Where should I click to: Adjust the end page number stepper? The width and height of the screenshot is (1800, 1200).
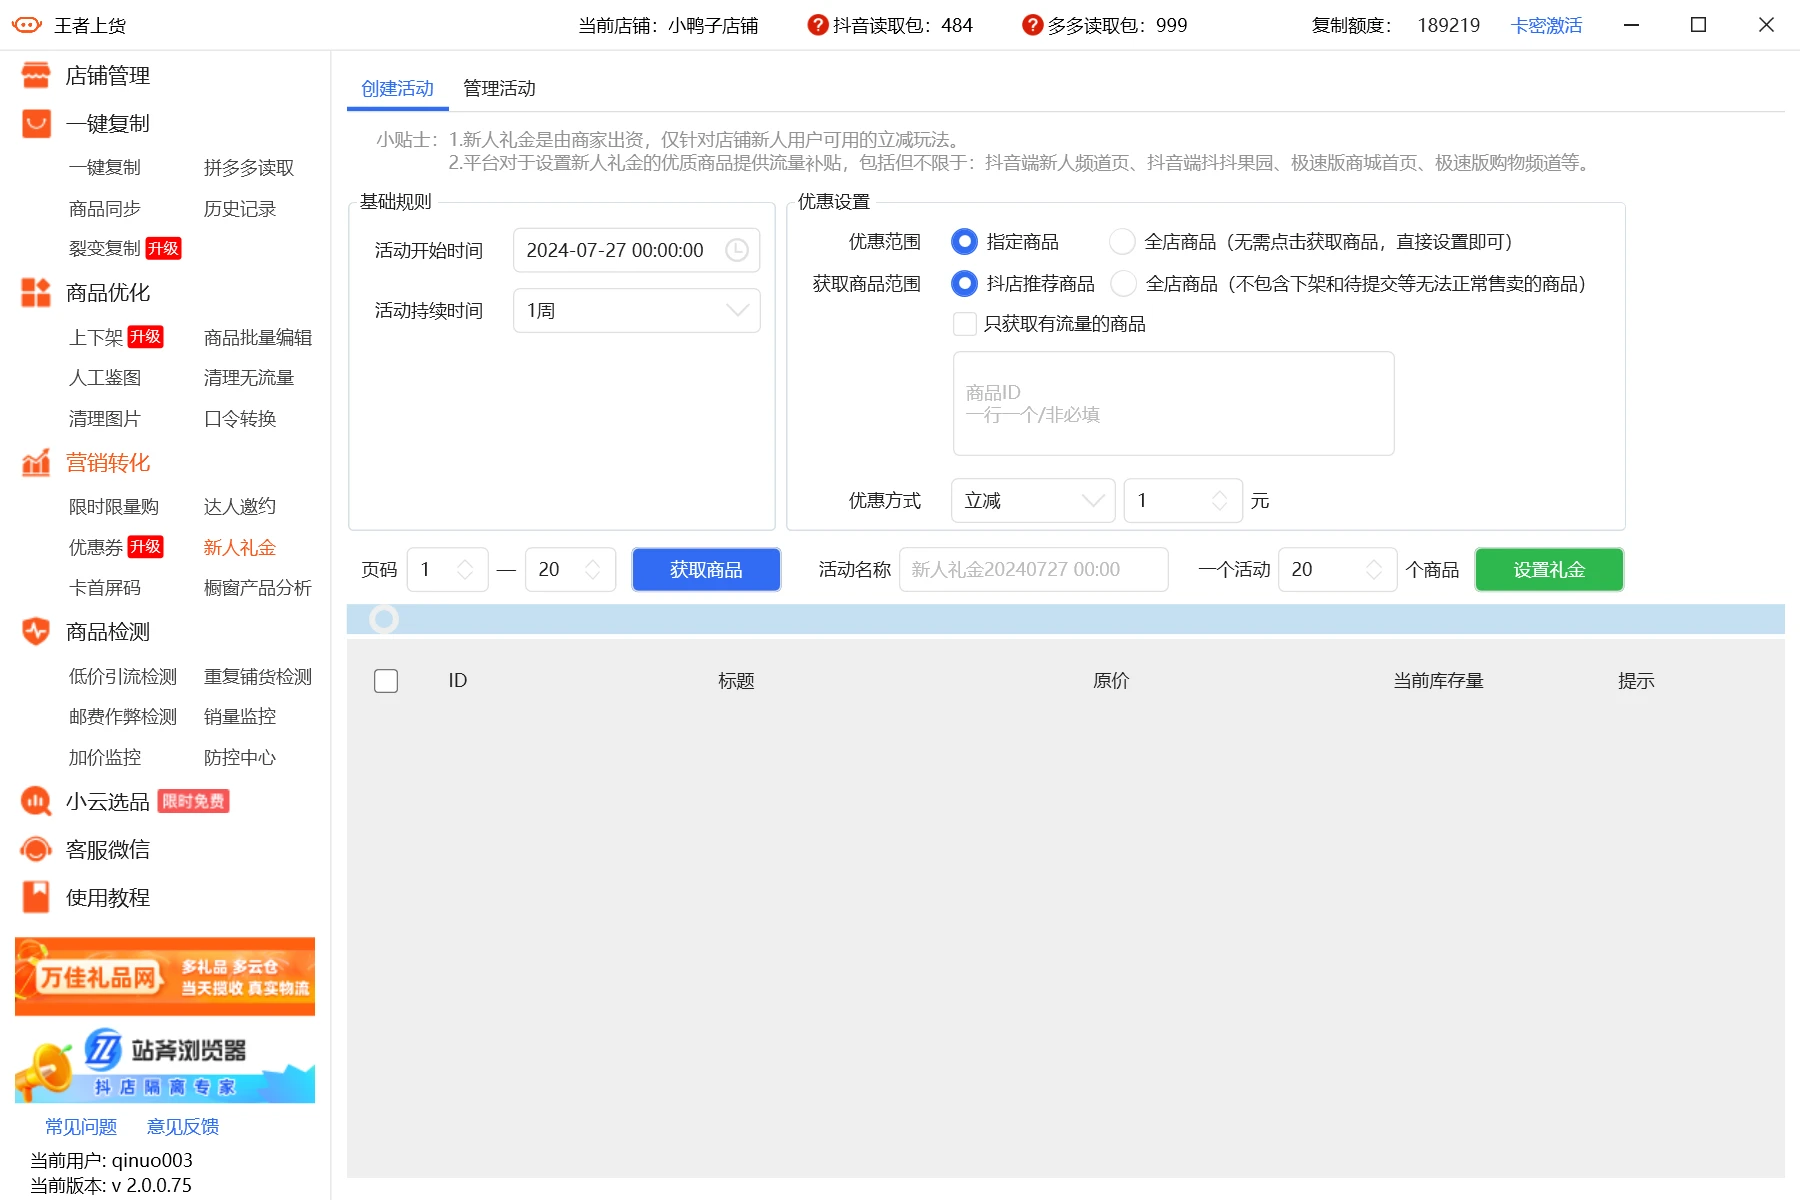[593, 569]
